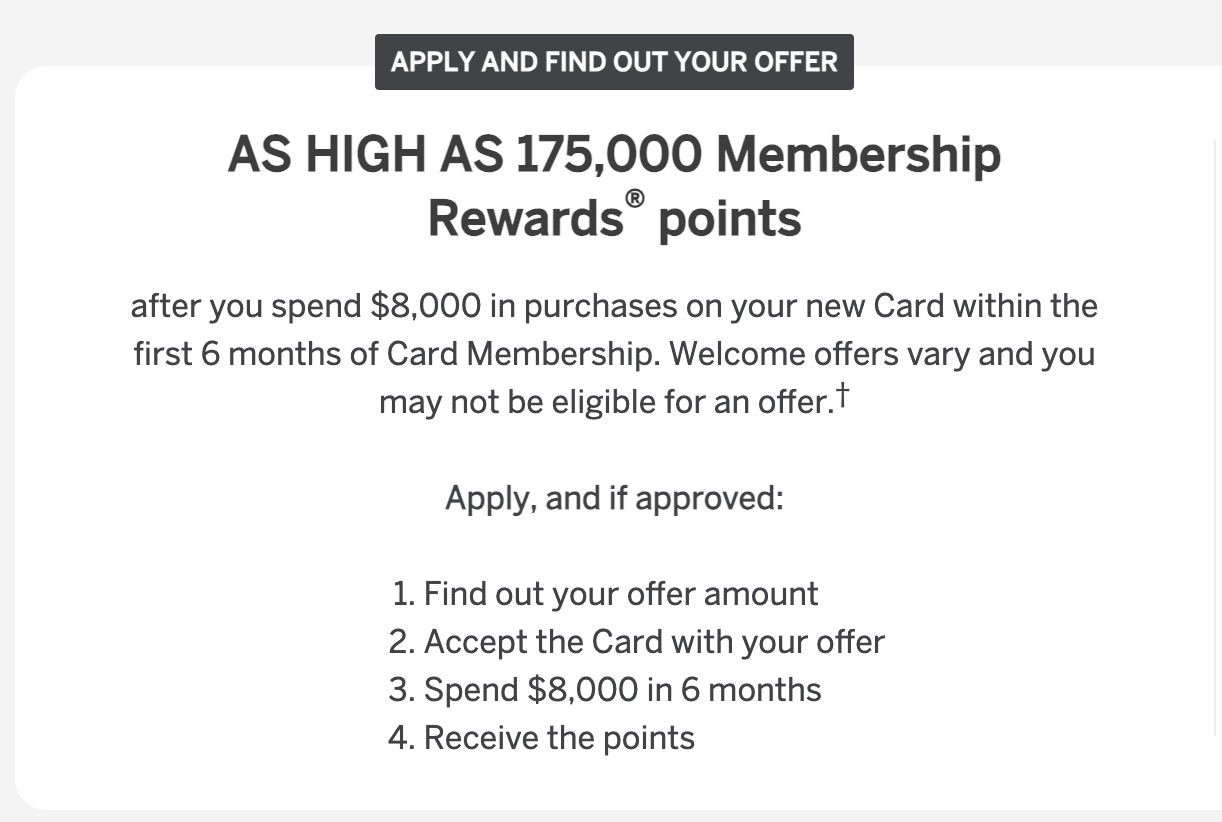Screen dimensions: 1222x822
Task: Click "may not be eligible for an offer" line
Action: [604, 402]
